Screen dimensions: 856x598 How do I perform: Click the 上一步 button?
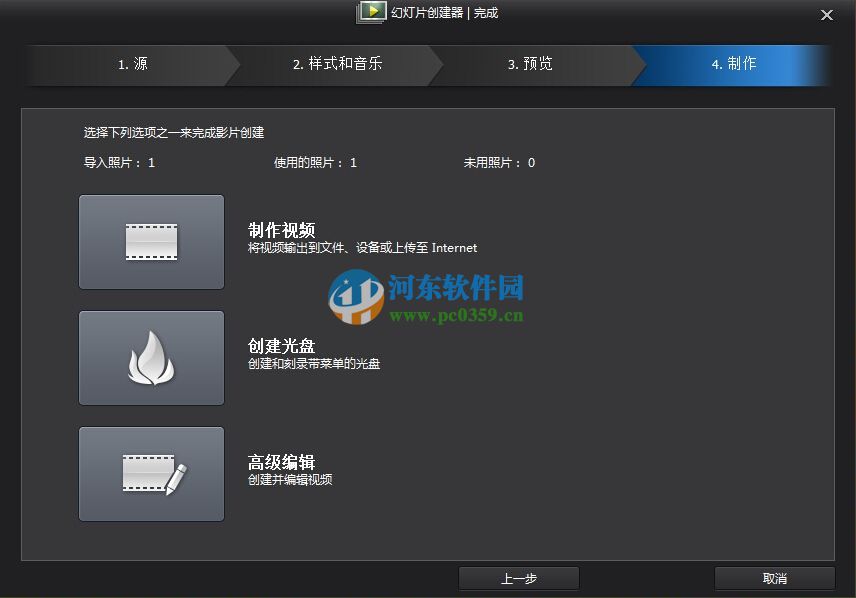click(x=518, y=577)
